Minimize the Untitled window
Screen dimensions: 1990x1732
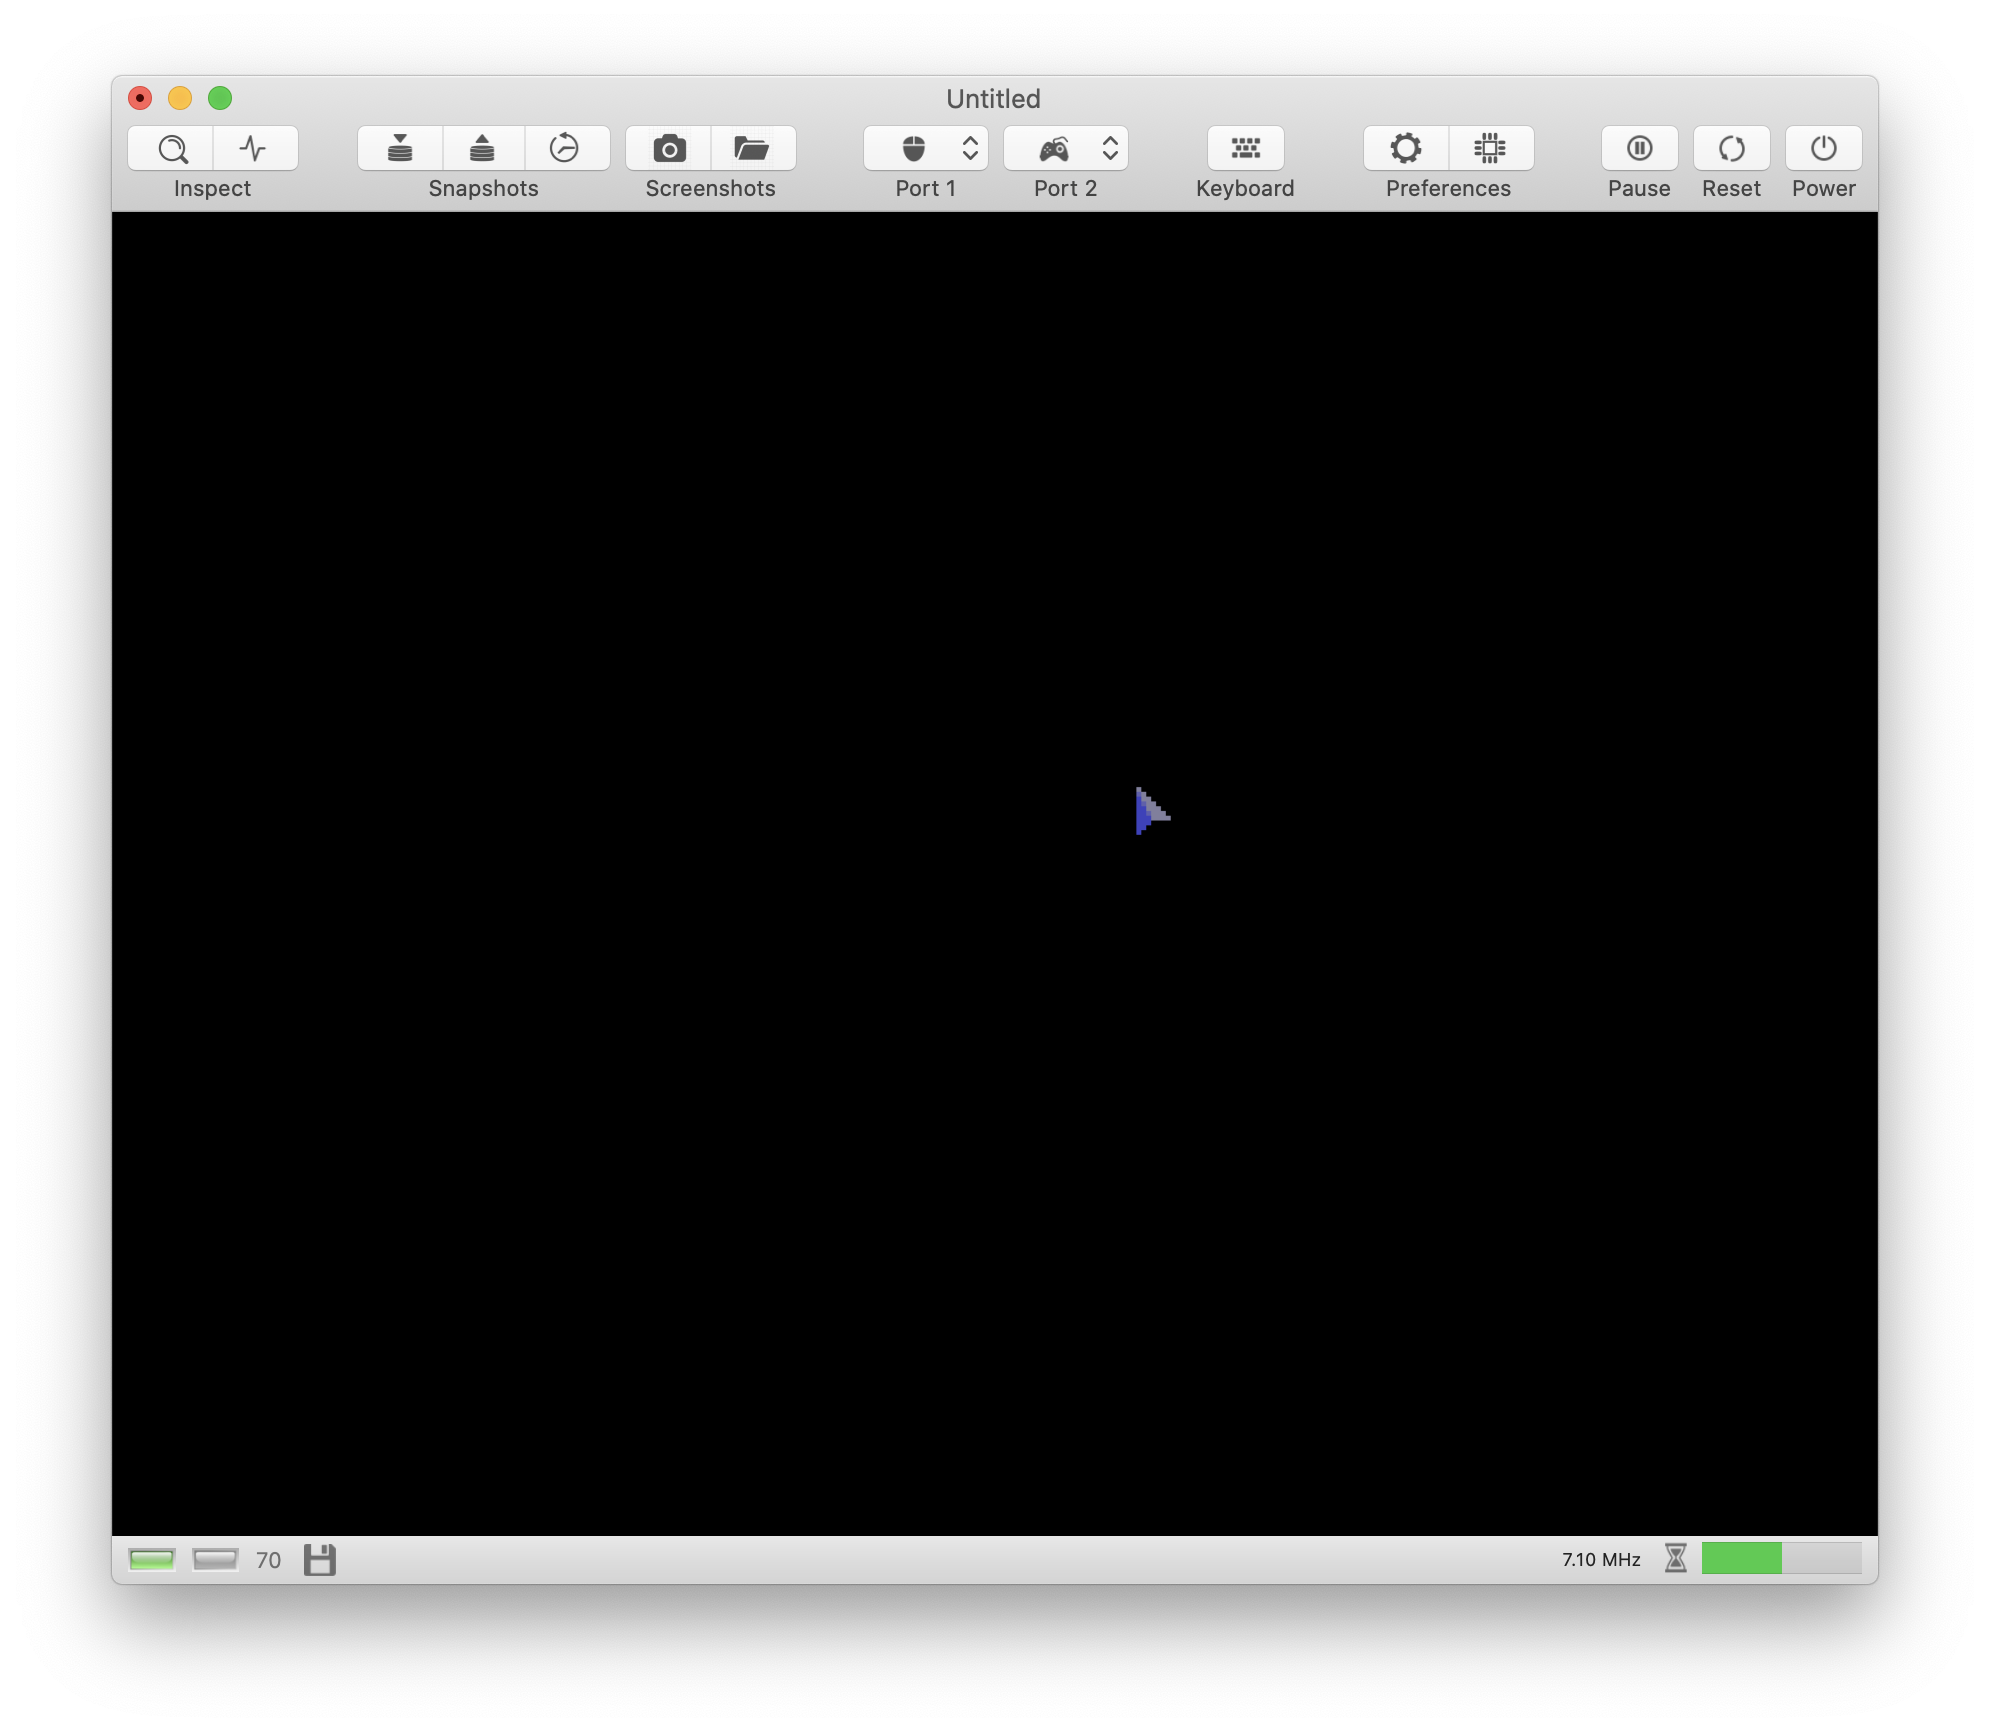(x=180, y=98)
